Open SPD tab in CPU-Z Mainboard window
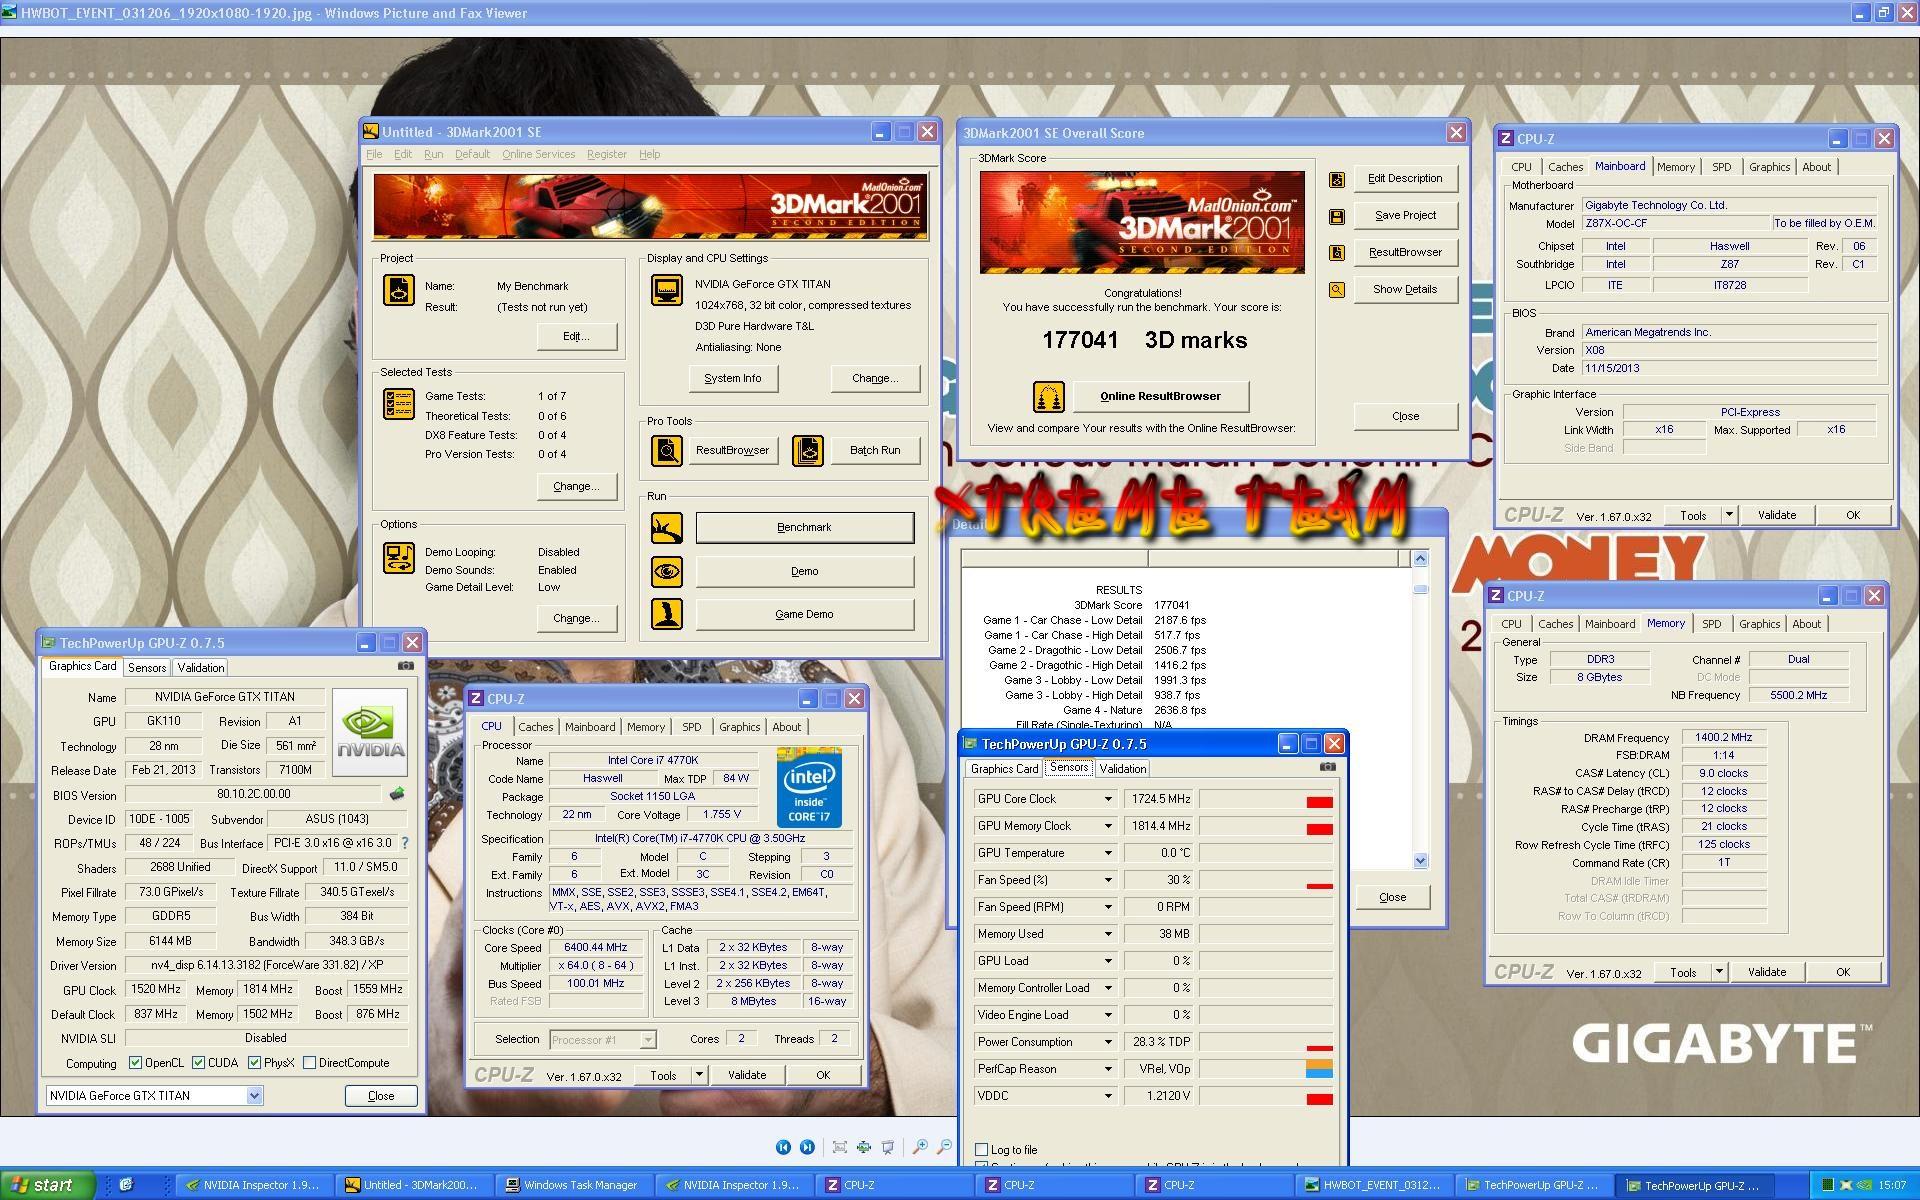Viewport: 1920px width, 1200px height. pyautogui.click(x=1721, y=167)
